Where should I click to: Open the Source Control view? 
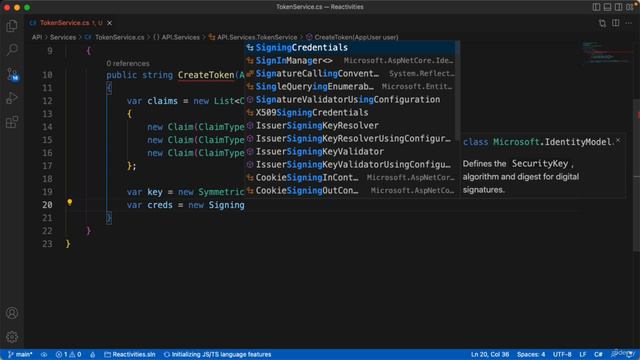tap(12, 74)
